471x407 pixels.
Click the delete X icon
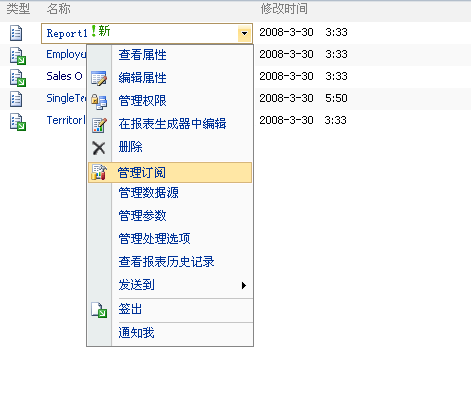(x=99, y=148)
